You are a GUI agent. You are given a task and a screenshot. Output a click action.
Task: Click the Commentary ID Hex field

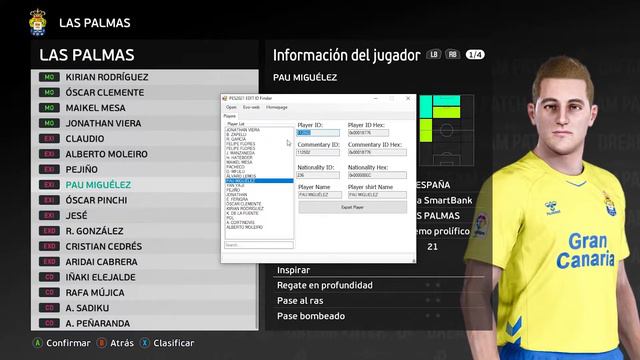pos(377,152)
